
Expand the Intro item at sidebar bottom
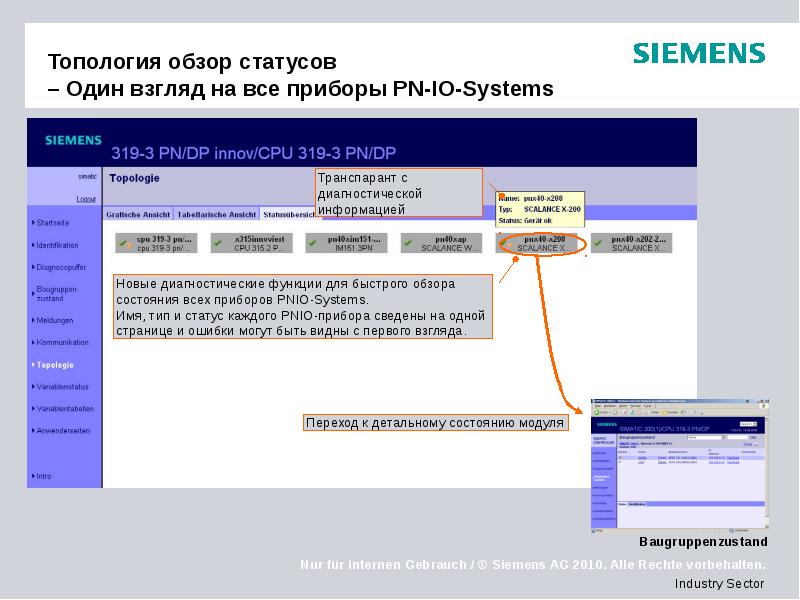point(32,476)
